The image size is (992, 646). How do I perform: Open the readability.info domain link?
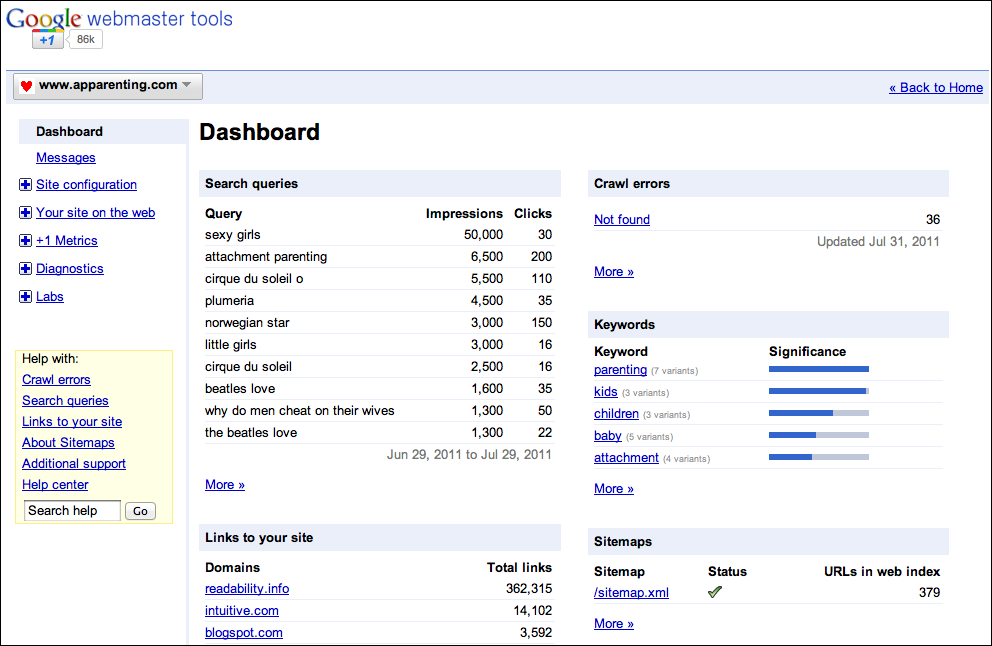(247, 588)
